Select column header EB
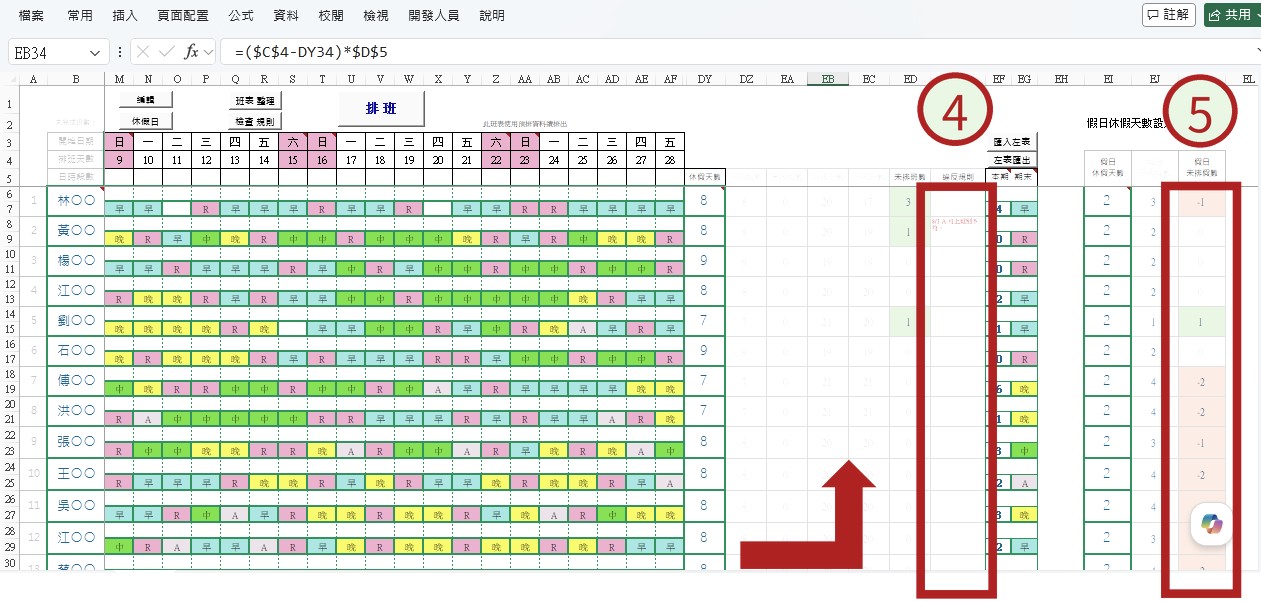The width and height of the screenshot is (1261, 602). [x=828, y=80]
